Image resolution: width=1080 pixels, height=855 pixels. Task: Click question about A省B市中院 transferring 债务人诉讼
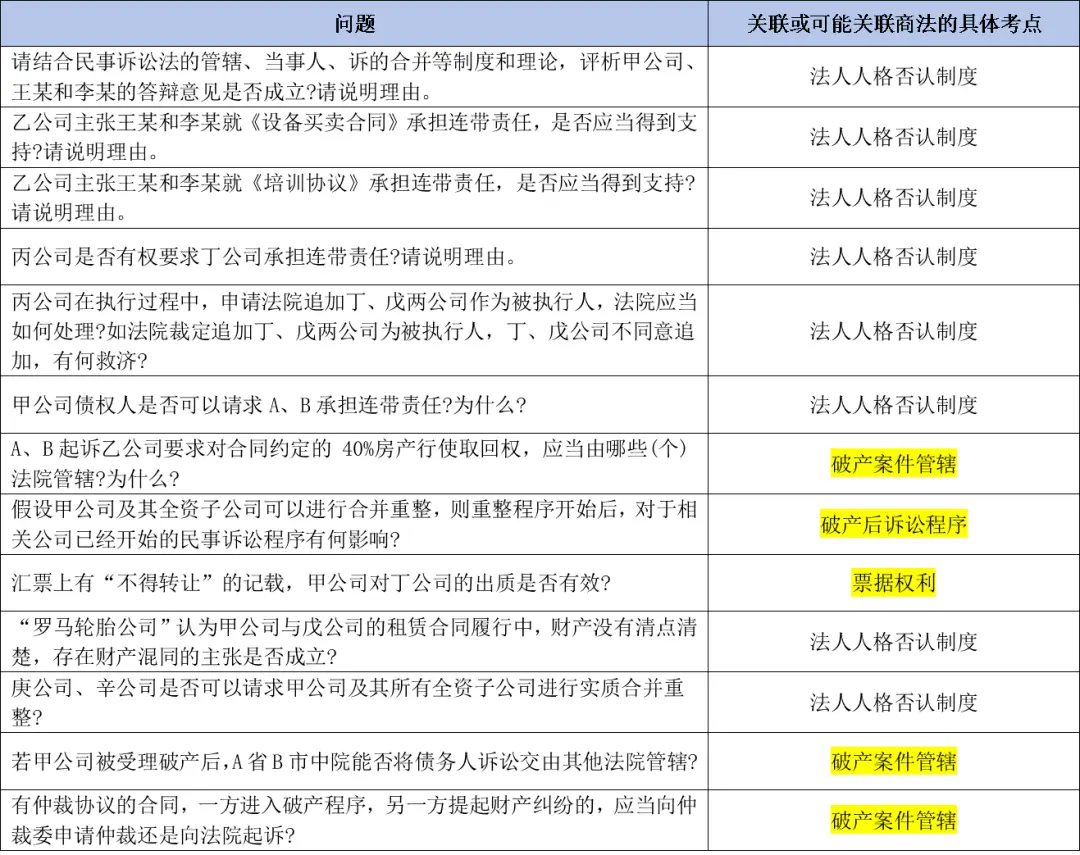(355, 761)
